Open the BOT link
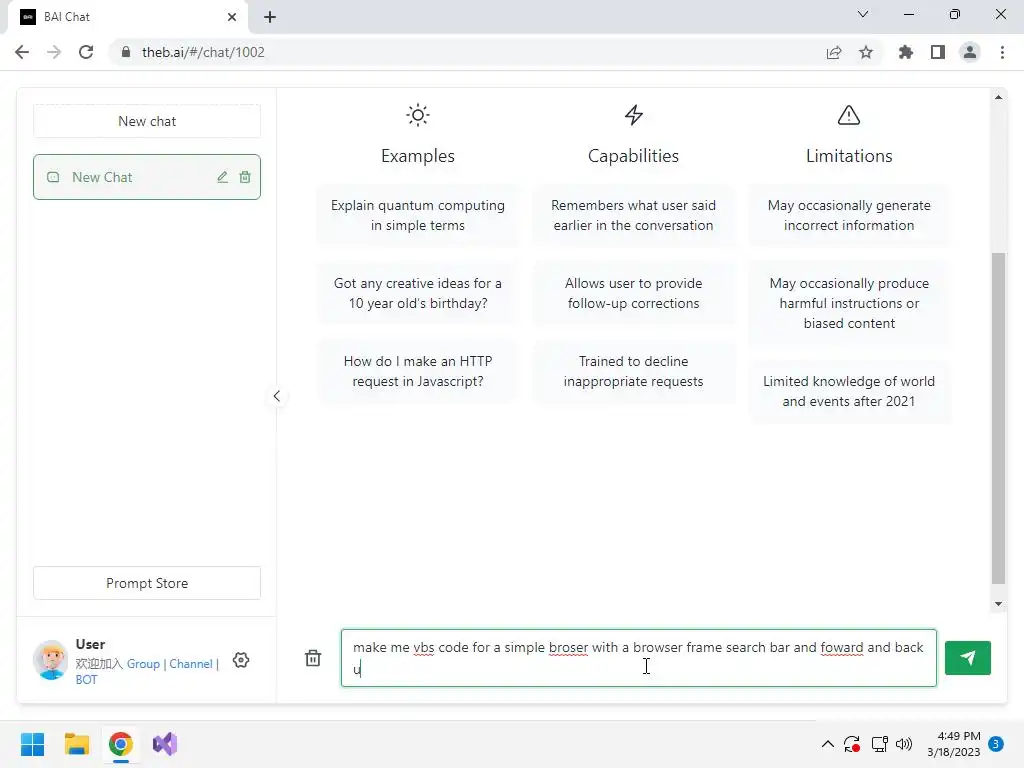This screenshot has width=1024, height=768. 86,680
